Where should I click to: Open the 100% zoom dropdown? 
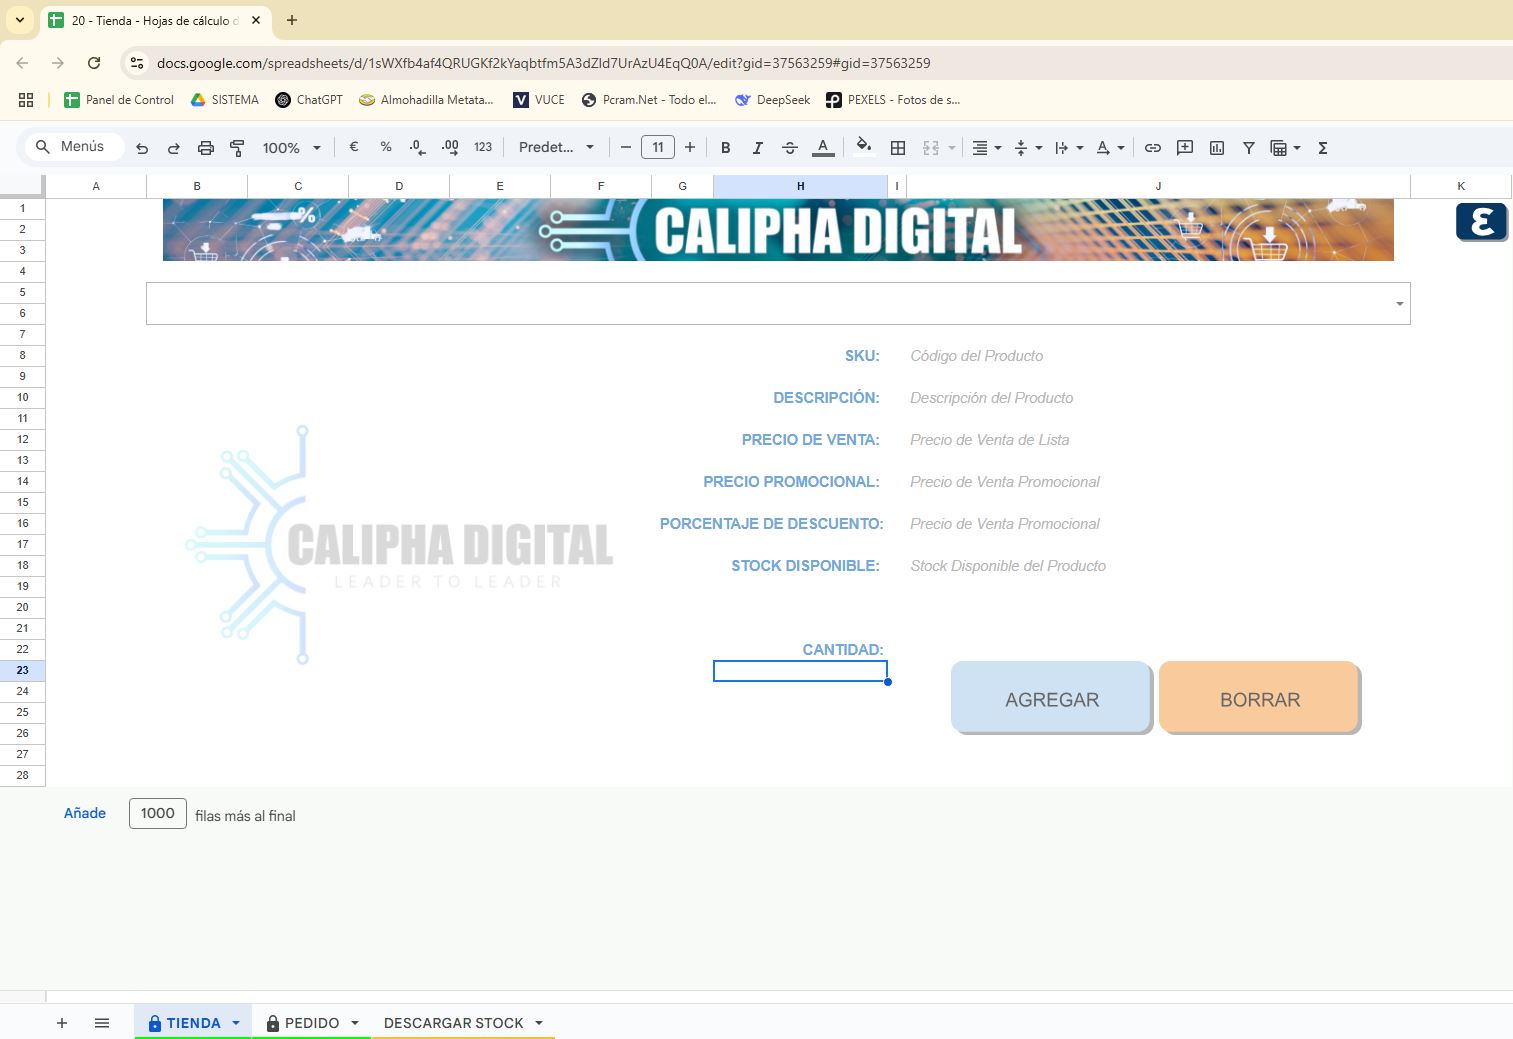(291, 148)
